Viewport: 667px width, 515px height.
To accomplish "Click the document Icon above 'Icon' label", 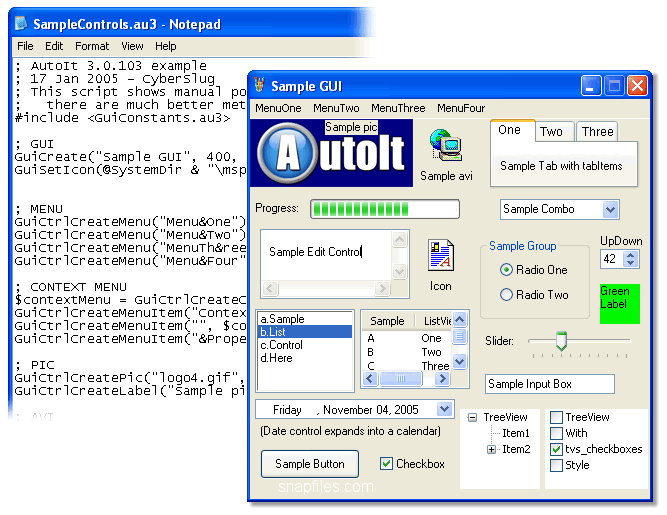I will click(441, 255).
